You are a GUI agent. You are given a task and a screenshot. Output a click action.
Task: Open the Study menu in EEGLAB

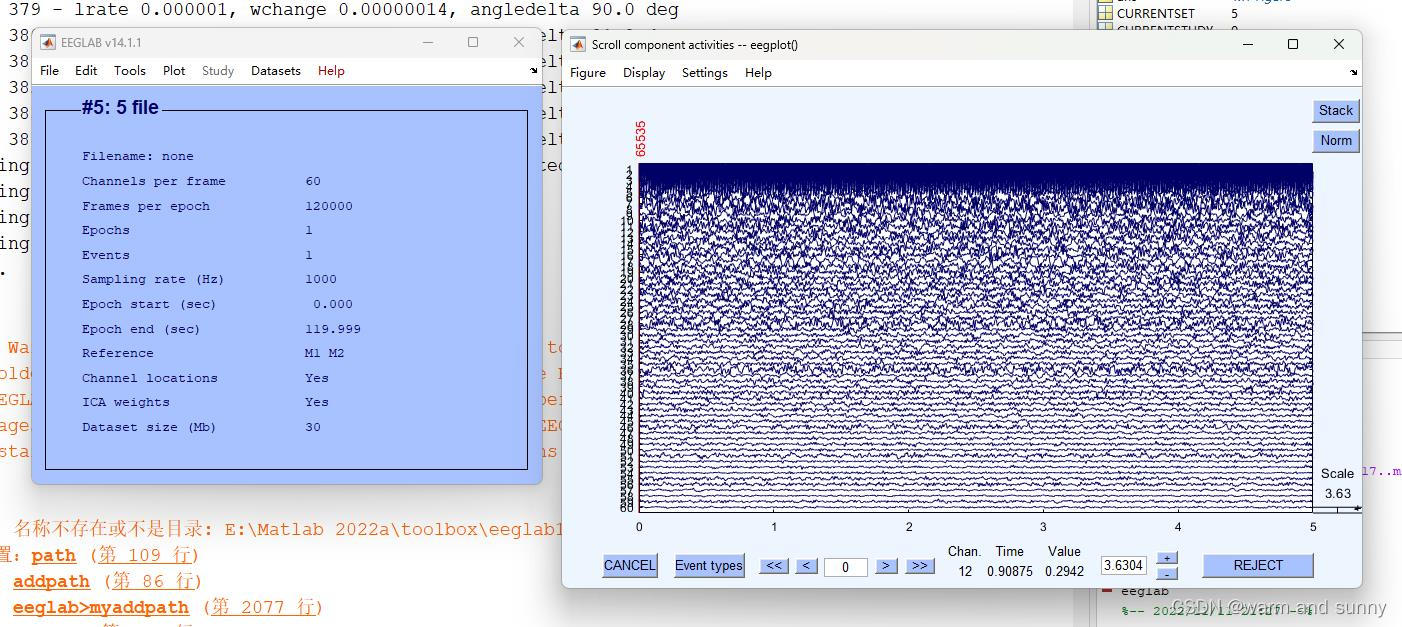tap(218, 70)
